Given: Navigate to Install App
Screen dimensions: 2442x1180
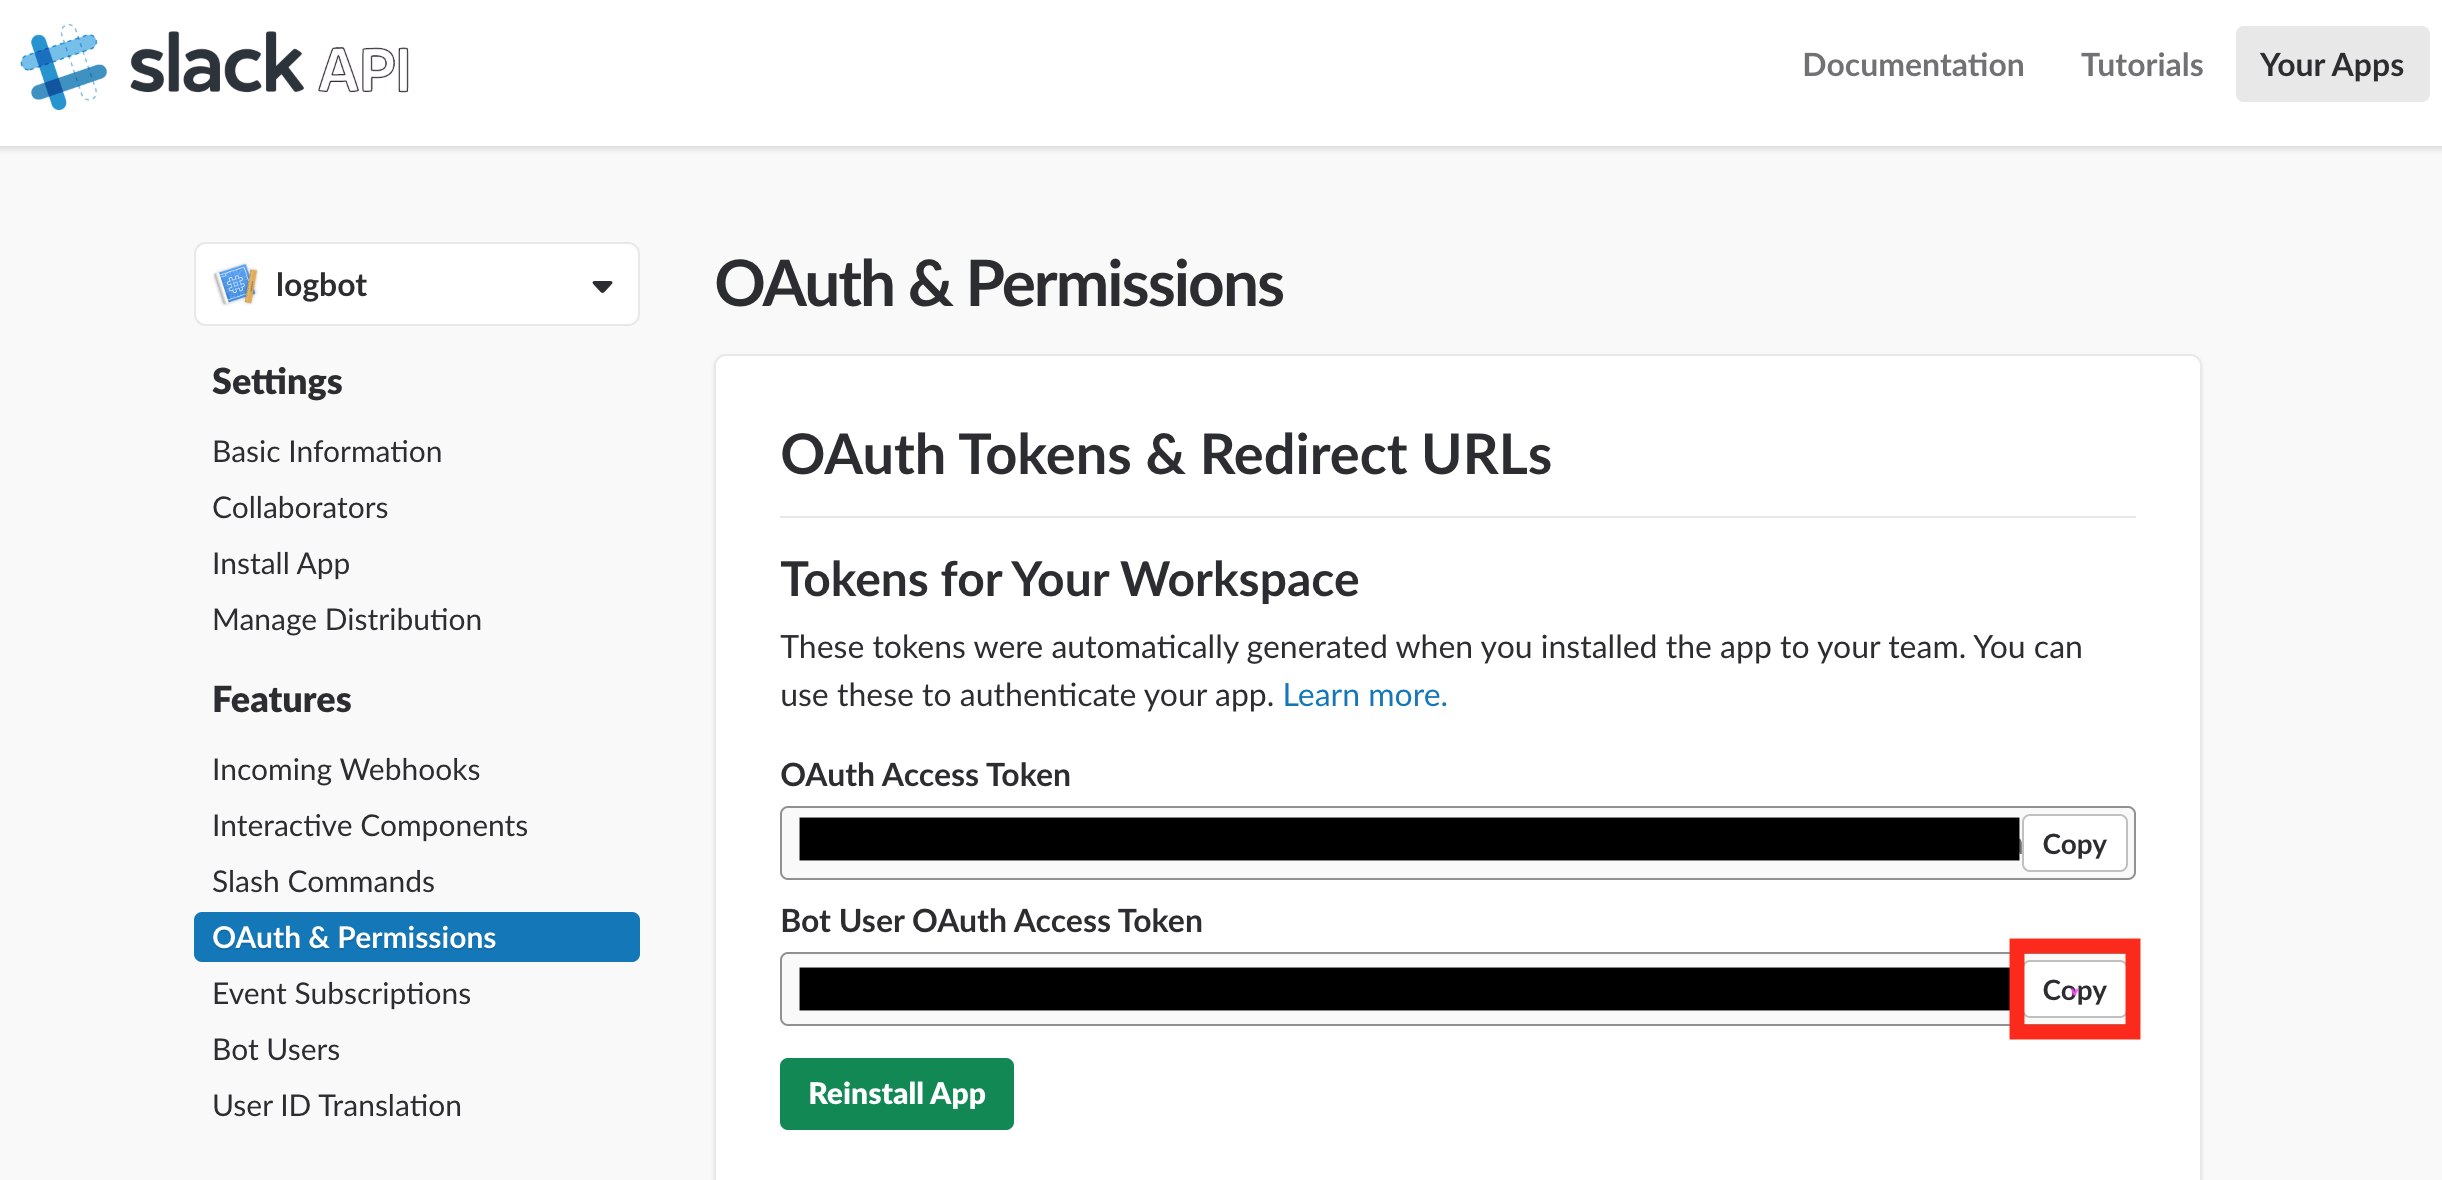Looking at the screenshot, I should [280, 564].
